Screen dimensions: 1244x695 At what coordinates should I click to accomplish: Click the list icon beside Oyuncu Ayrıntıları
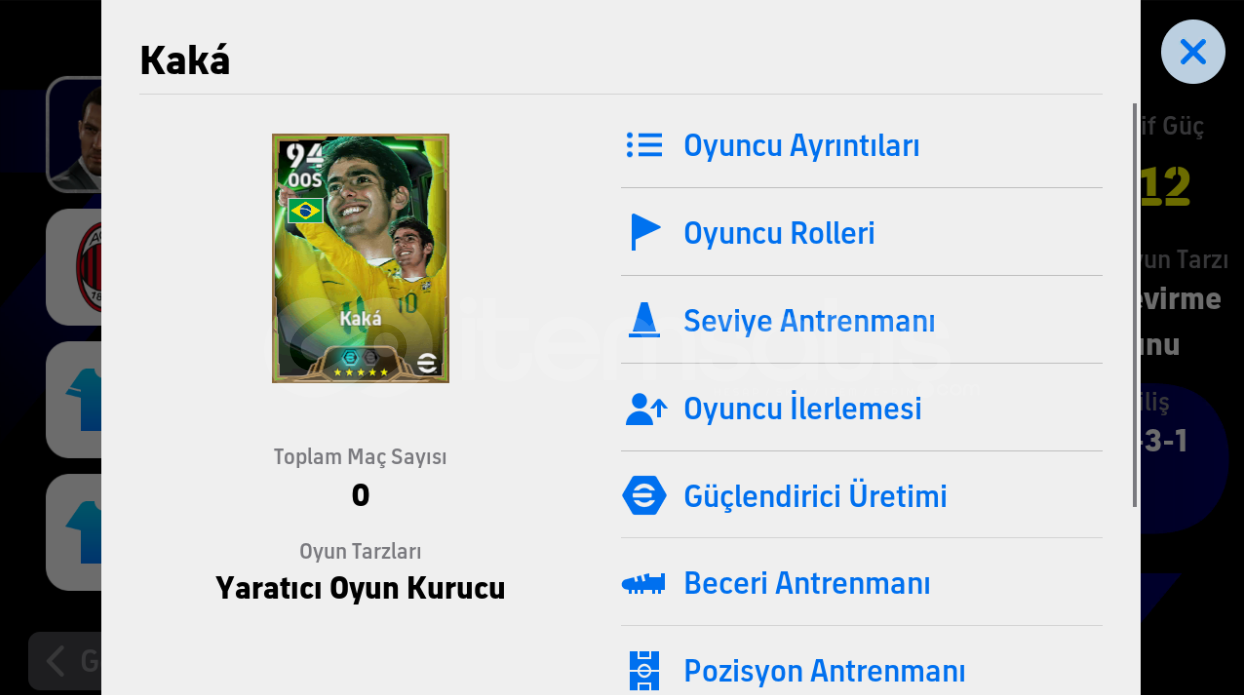point(644,145)
